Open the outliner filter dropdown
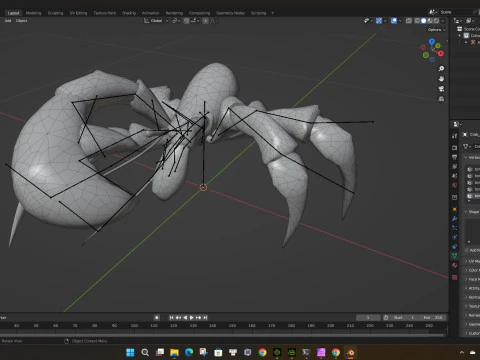The width and height of the screenshot is (480, 360). pos(469,21)
